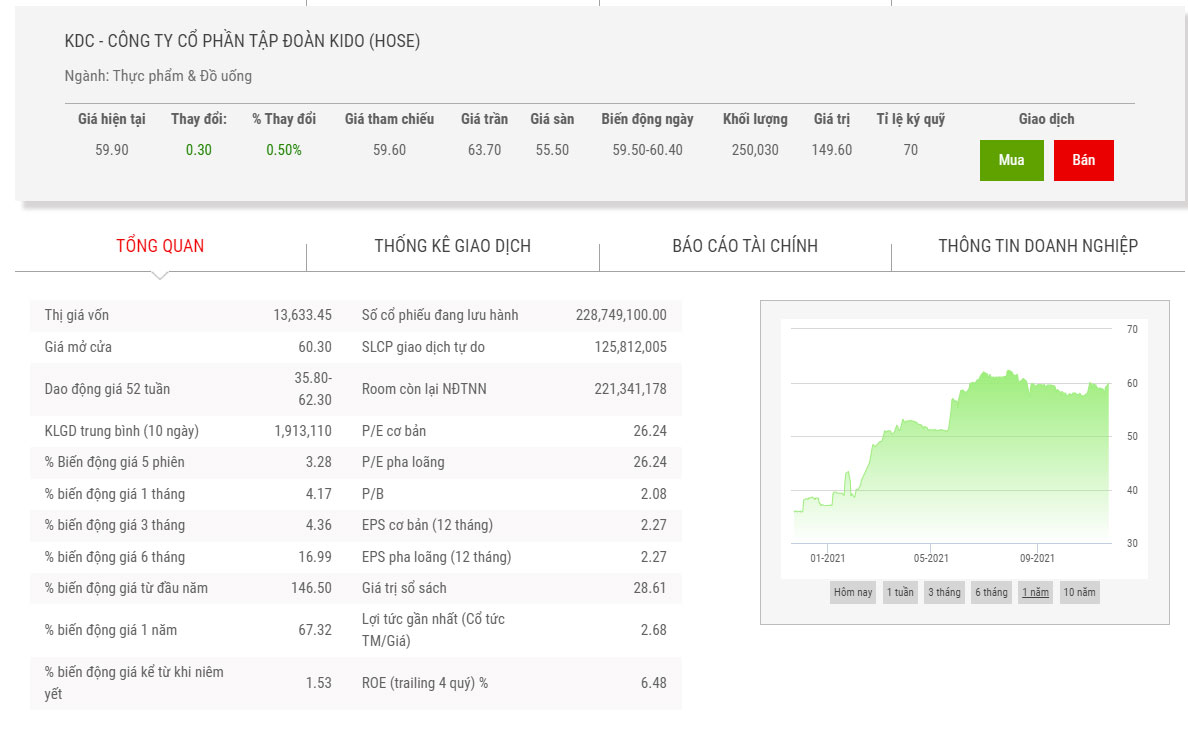
Task: Show the 3 tháng chart period
Action: [944, 592]
